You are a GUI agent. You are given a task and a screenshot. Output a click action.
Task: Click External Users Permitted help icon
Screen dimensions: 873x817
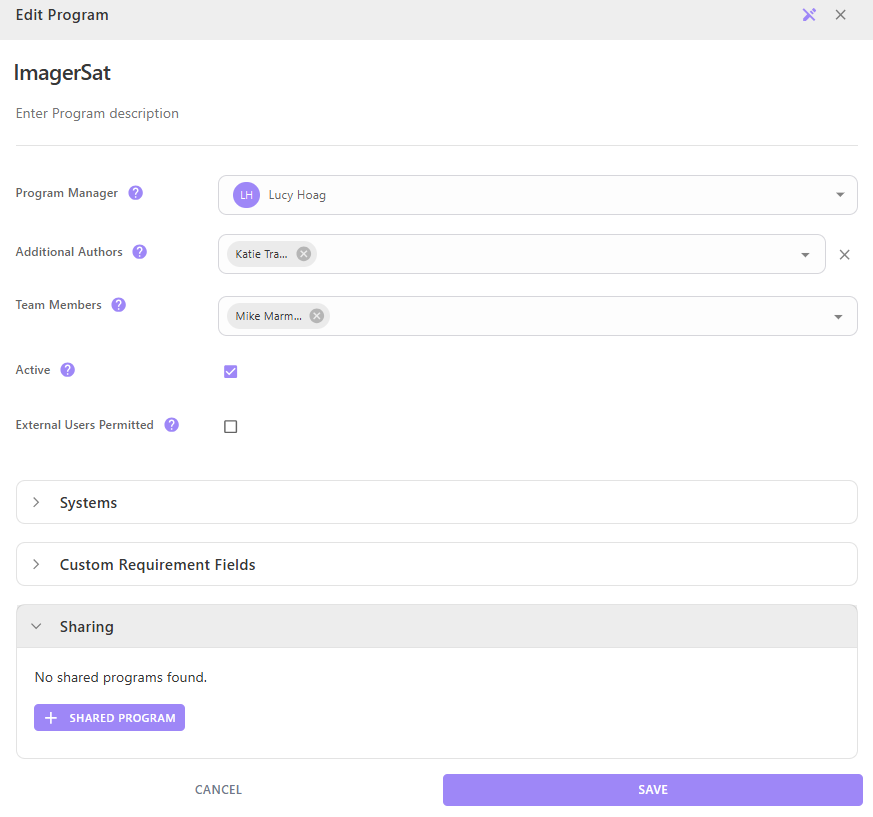[x=171, y=425]
